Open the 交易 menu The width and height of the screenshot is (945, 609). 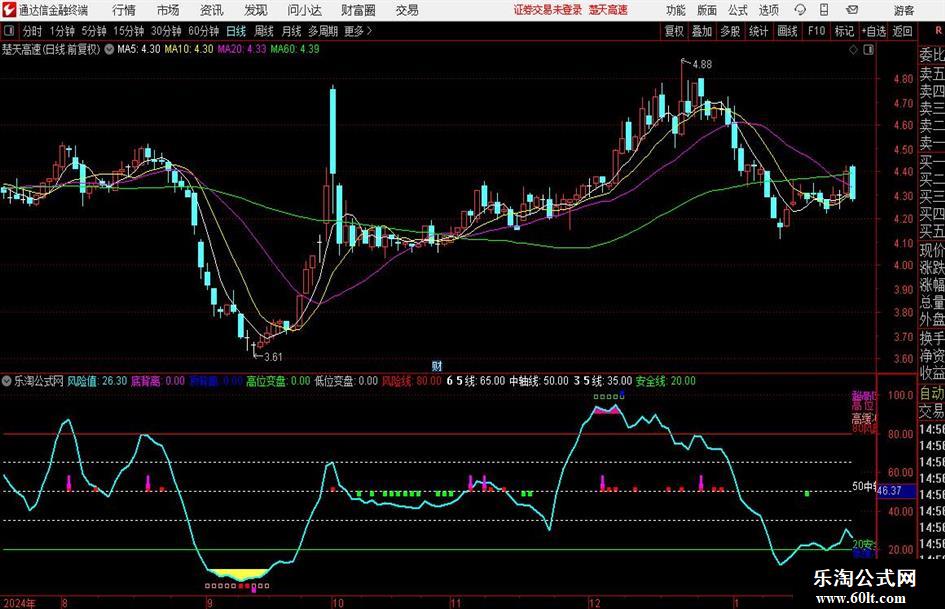point(407,10)
